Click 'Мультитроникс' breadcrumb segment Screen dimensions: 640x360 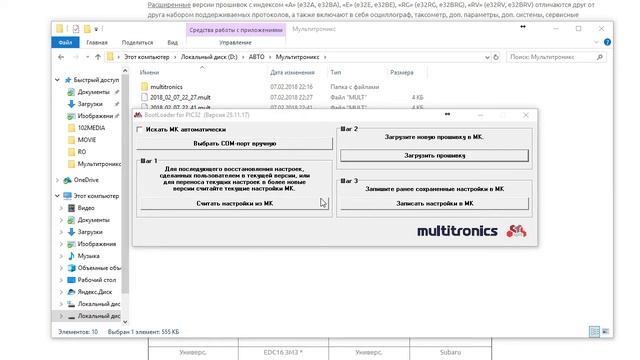(x=297, y=57)
